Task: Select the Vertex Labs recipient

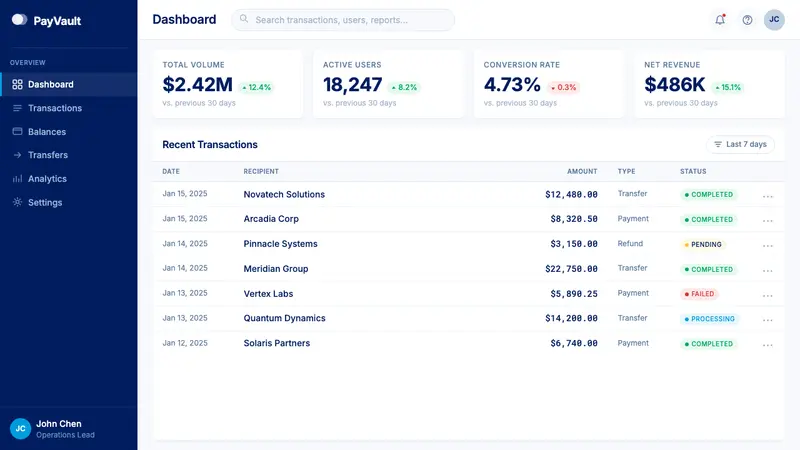Action: coord(268,294)
